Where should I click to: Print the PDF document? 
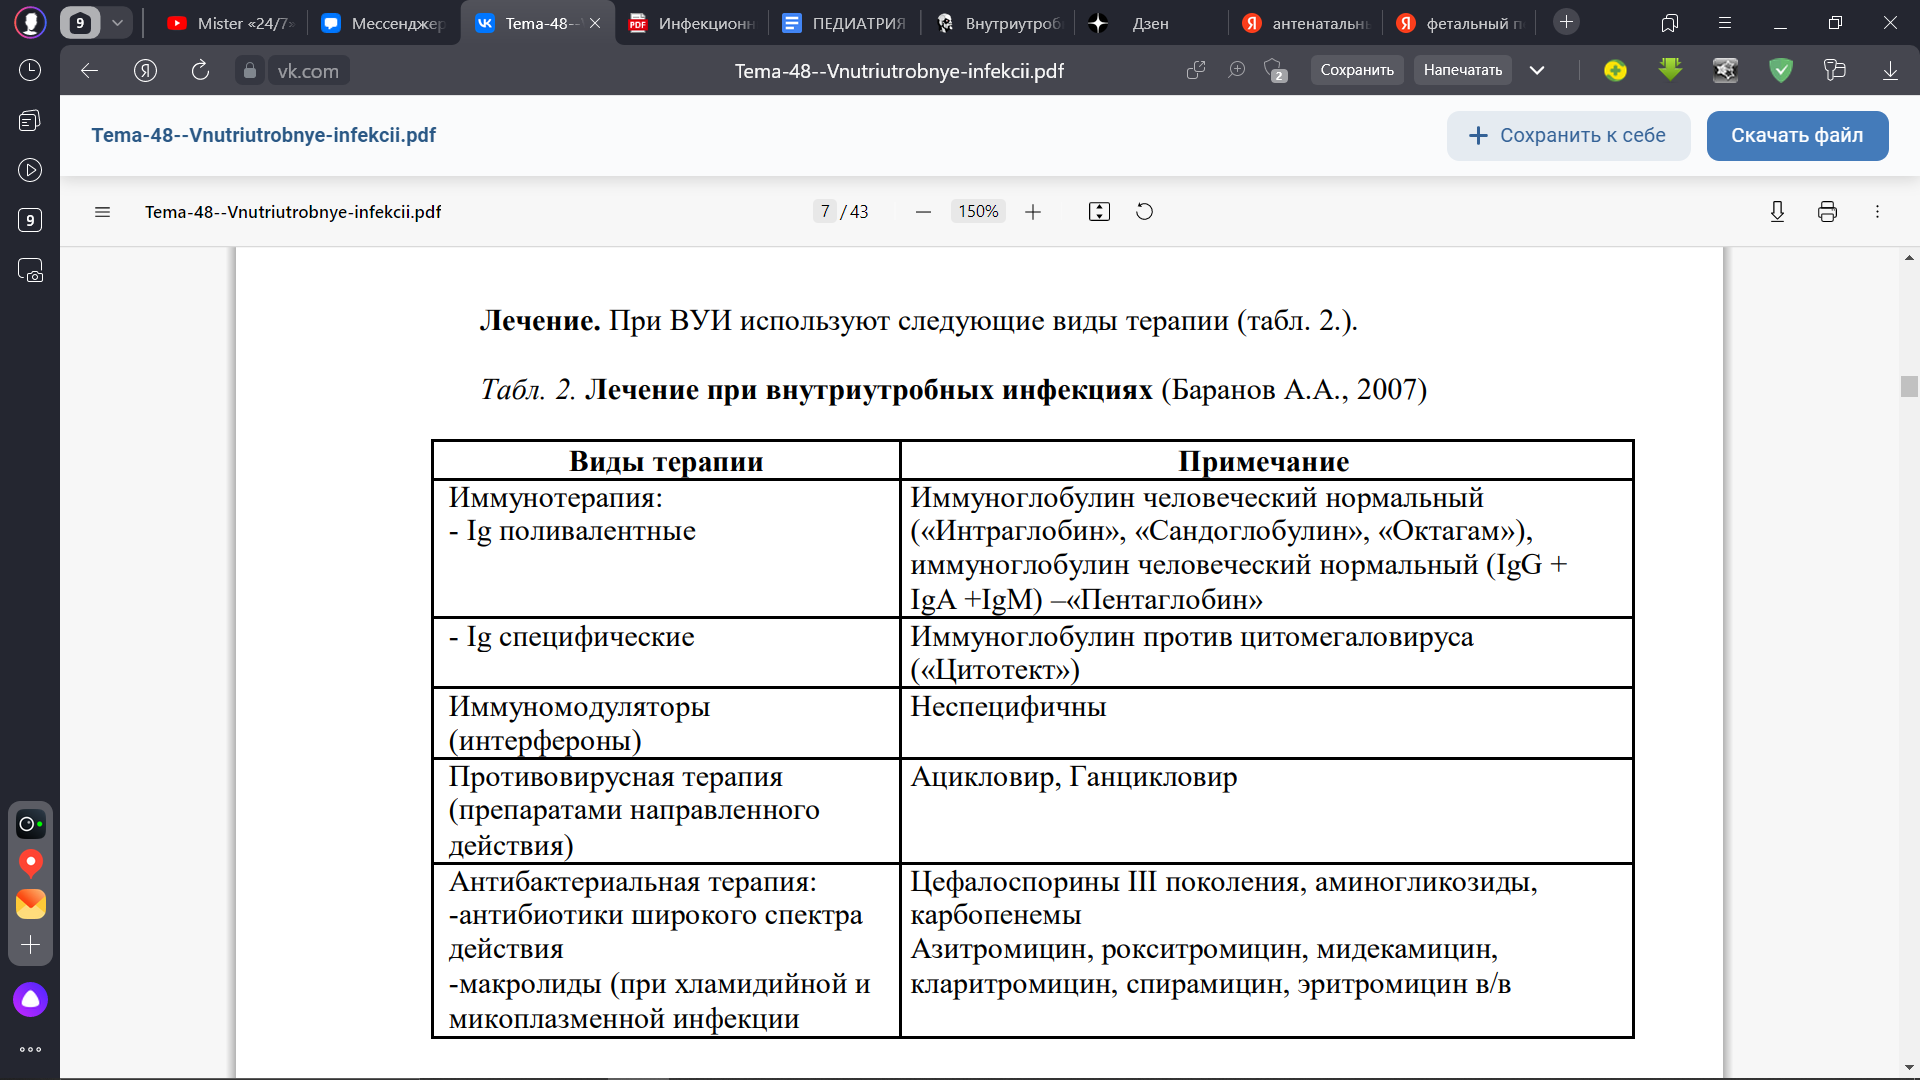(x=1827, y=212)
